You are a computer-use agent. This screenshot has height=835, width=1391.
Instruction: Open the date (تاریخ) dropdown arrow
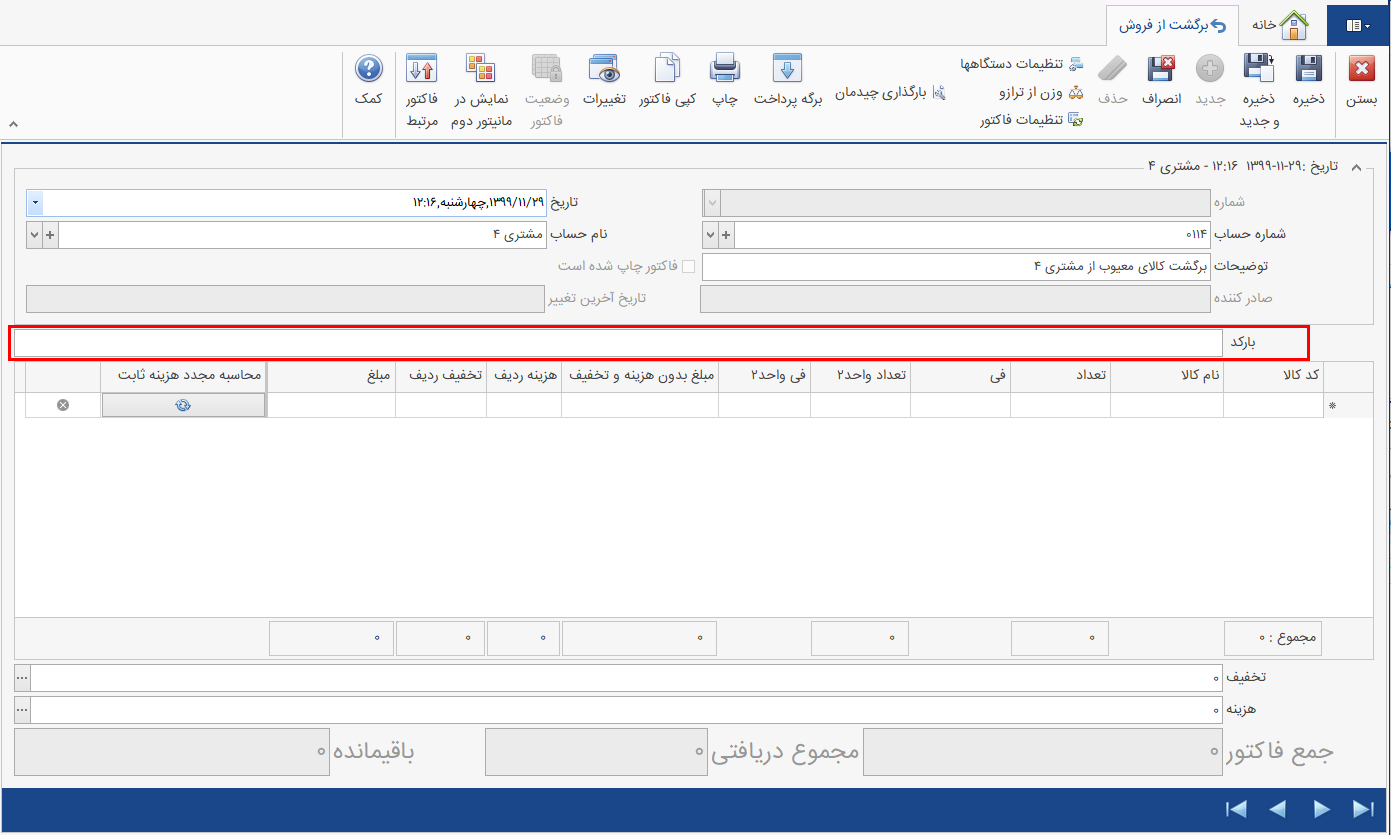[x=35, y=203]
